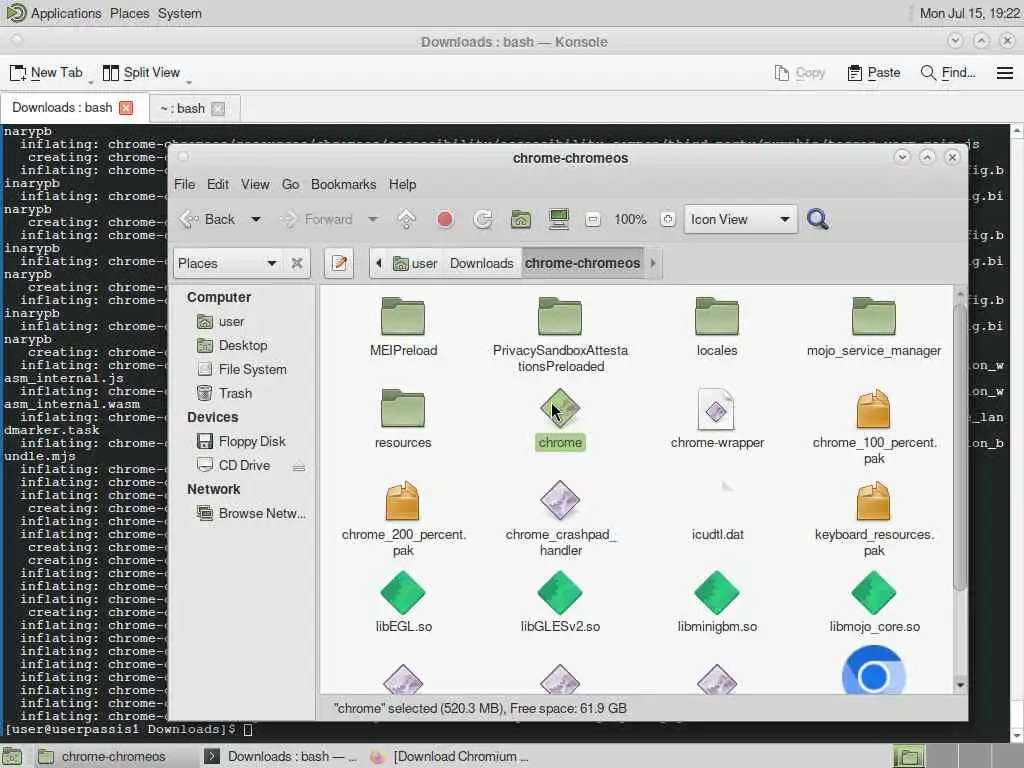Zoom in with the plus icon
1024x768 pixels.
[667, 219]
